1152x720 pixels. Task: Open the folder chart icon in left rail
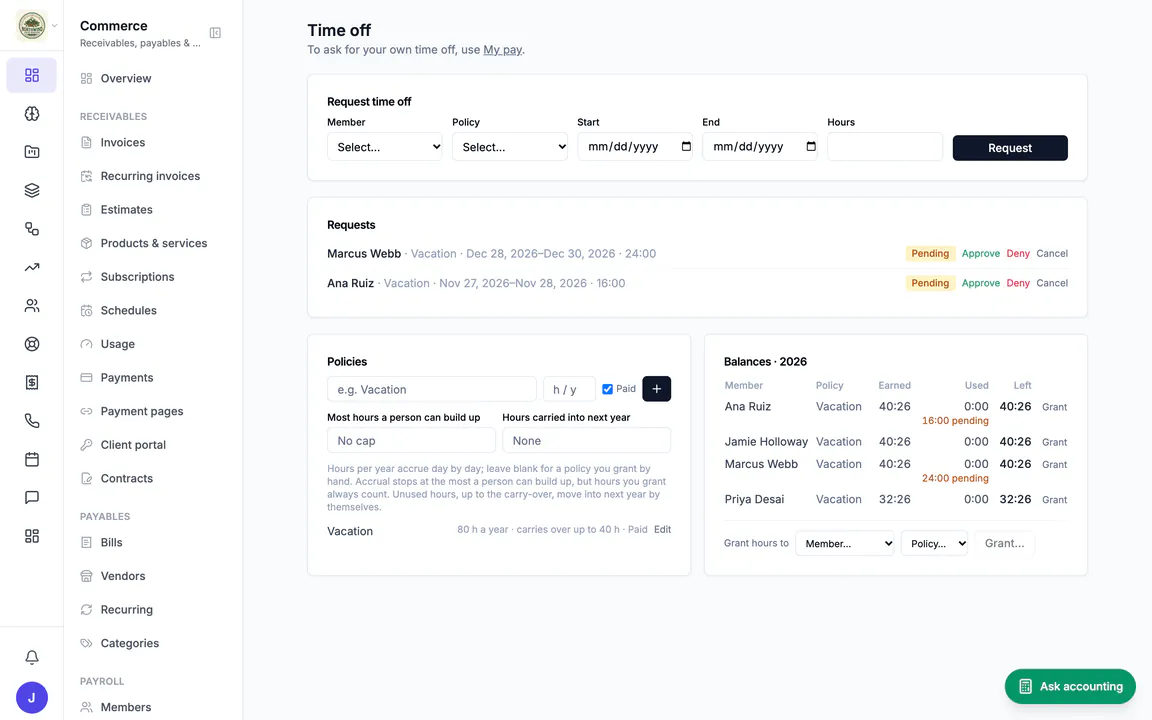tap(32, 152)
